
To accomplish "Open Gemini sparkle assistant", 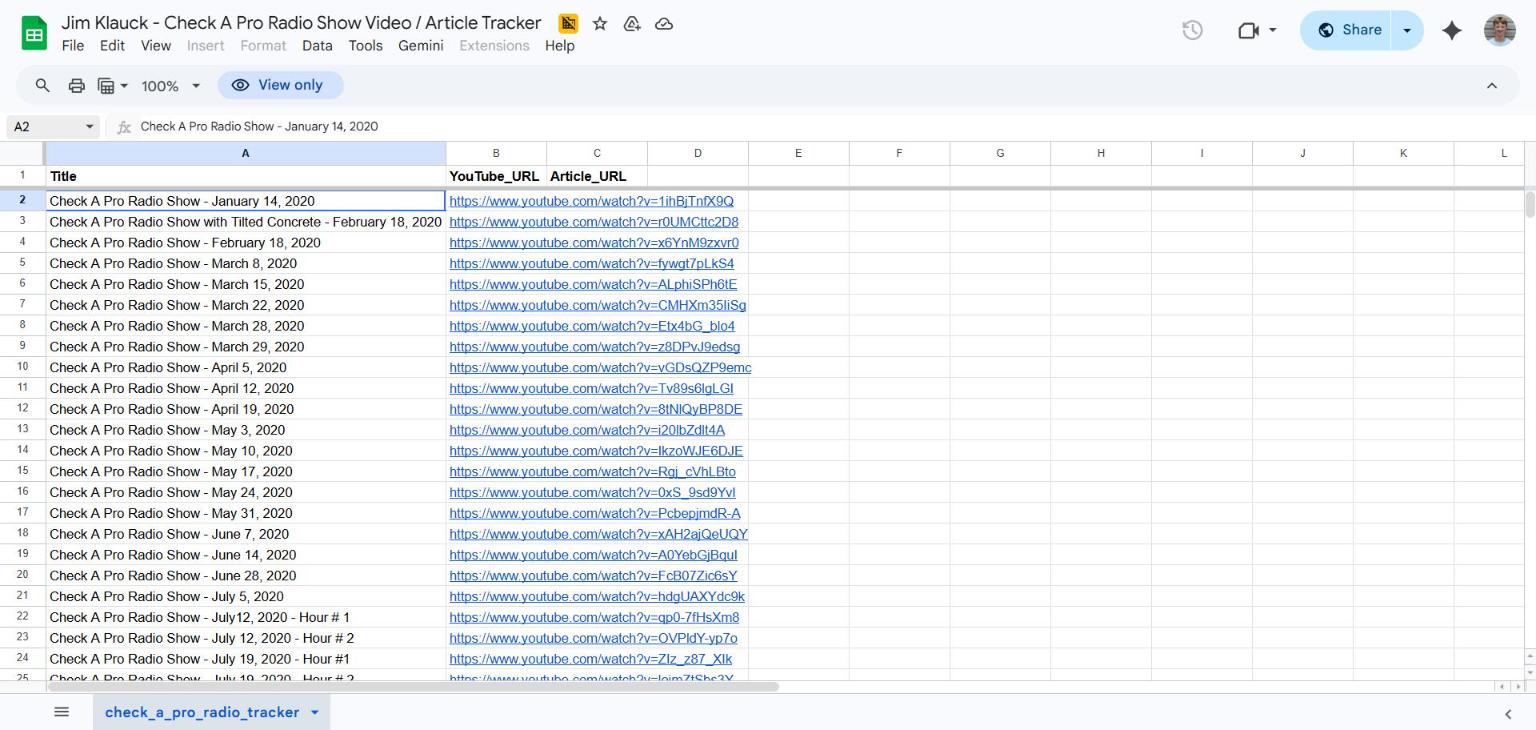I will [1452, 30].
